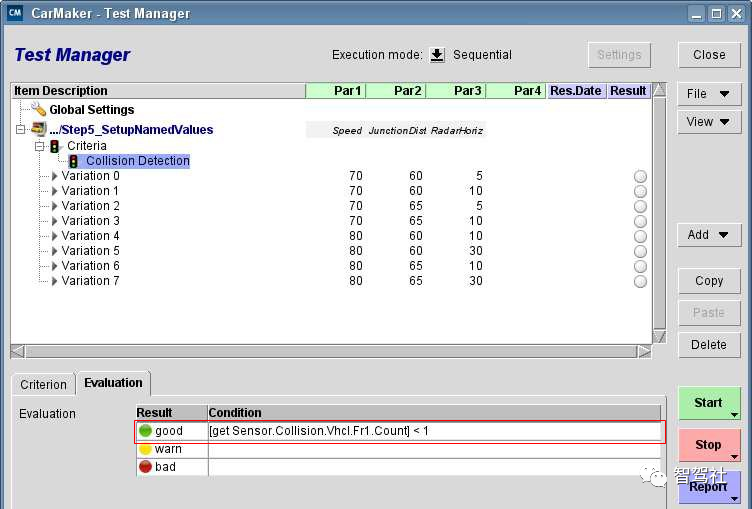Click the red bad status icon
The width and height of the screenshot is (752, 509).
145,467
